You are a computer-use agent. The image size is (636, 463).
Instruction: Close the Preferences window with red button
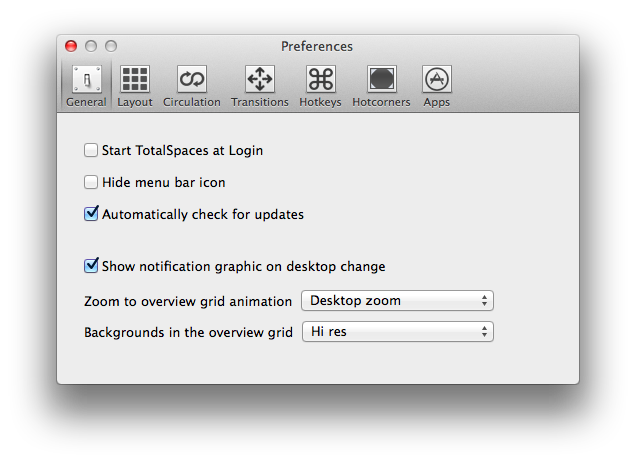71,46
